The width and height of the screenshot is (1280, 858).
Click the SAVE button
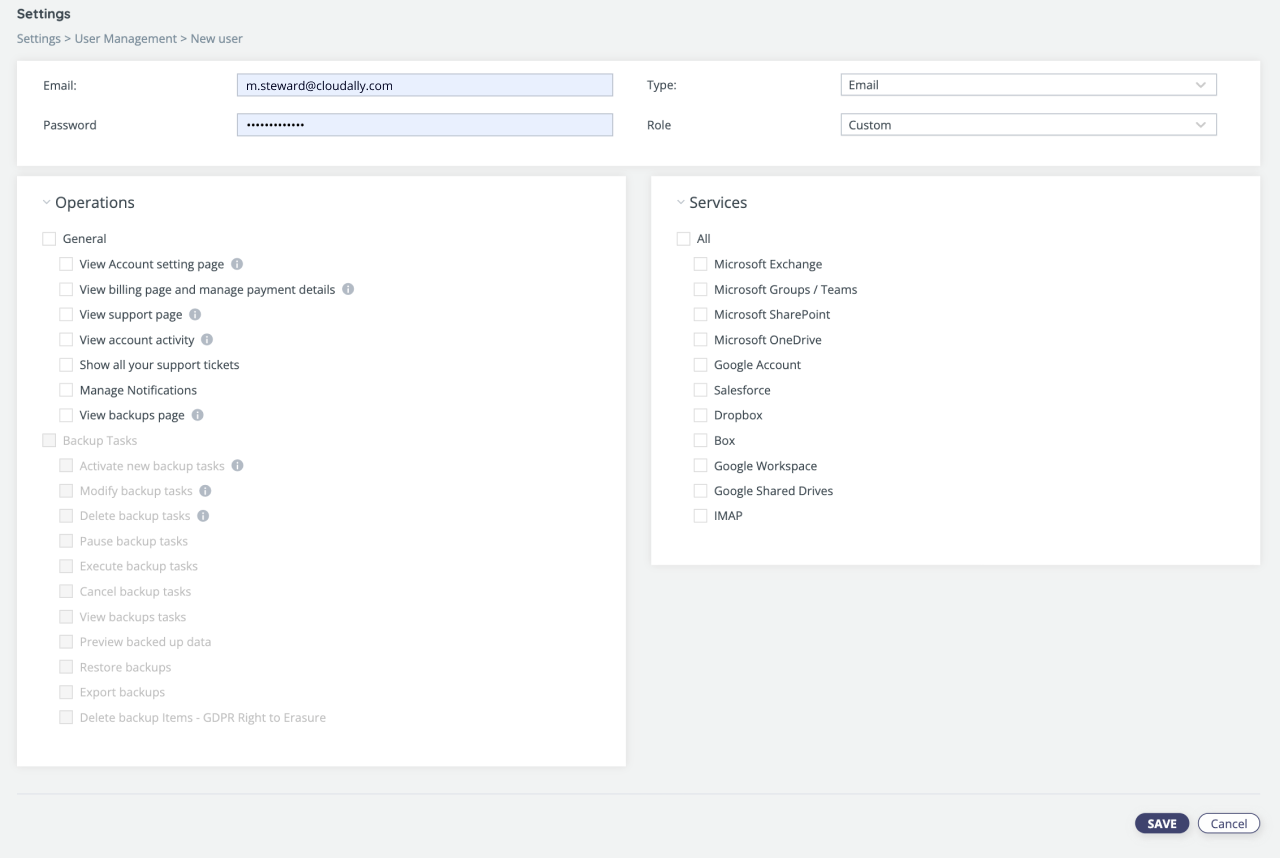point(1161,823)
